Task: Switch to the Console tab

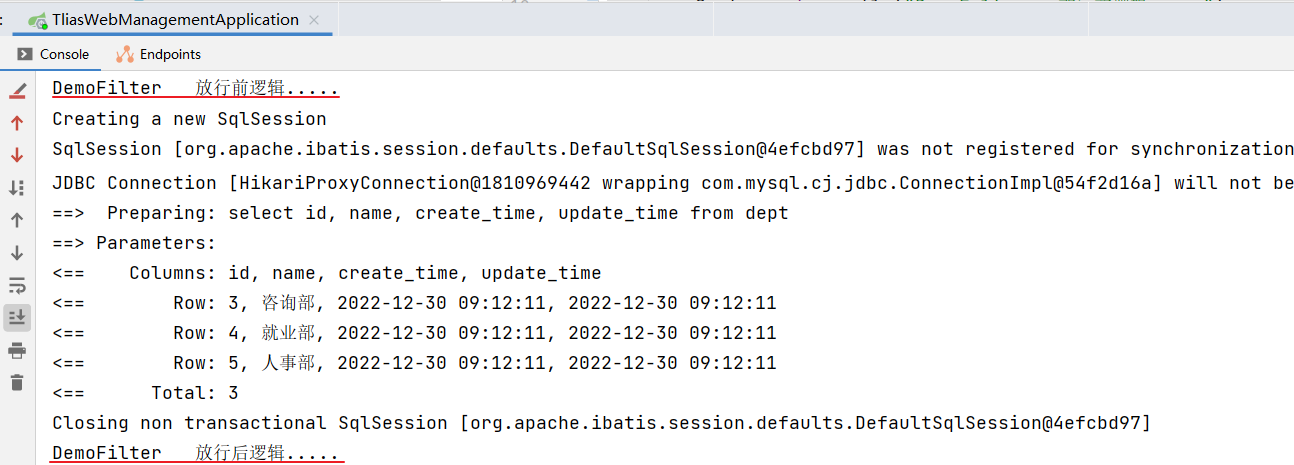Action: tap(54, 54)
